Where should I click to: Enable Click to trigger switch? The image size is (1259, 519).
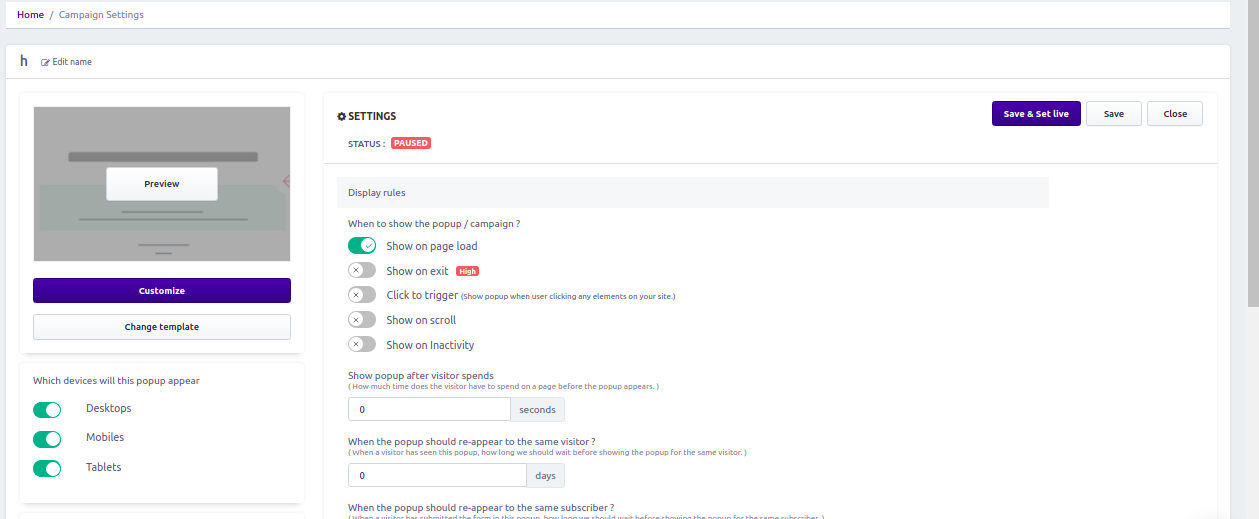(x=362, y=295)
